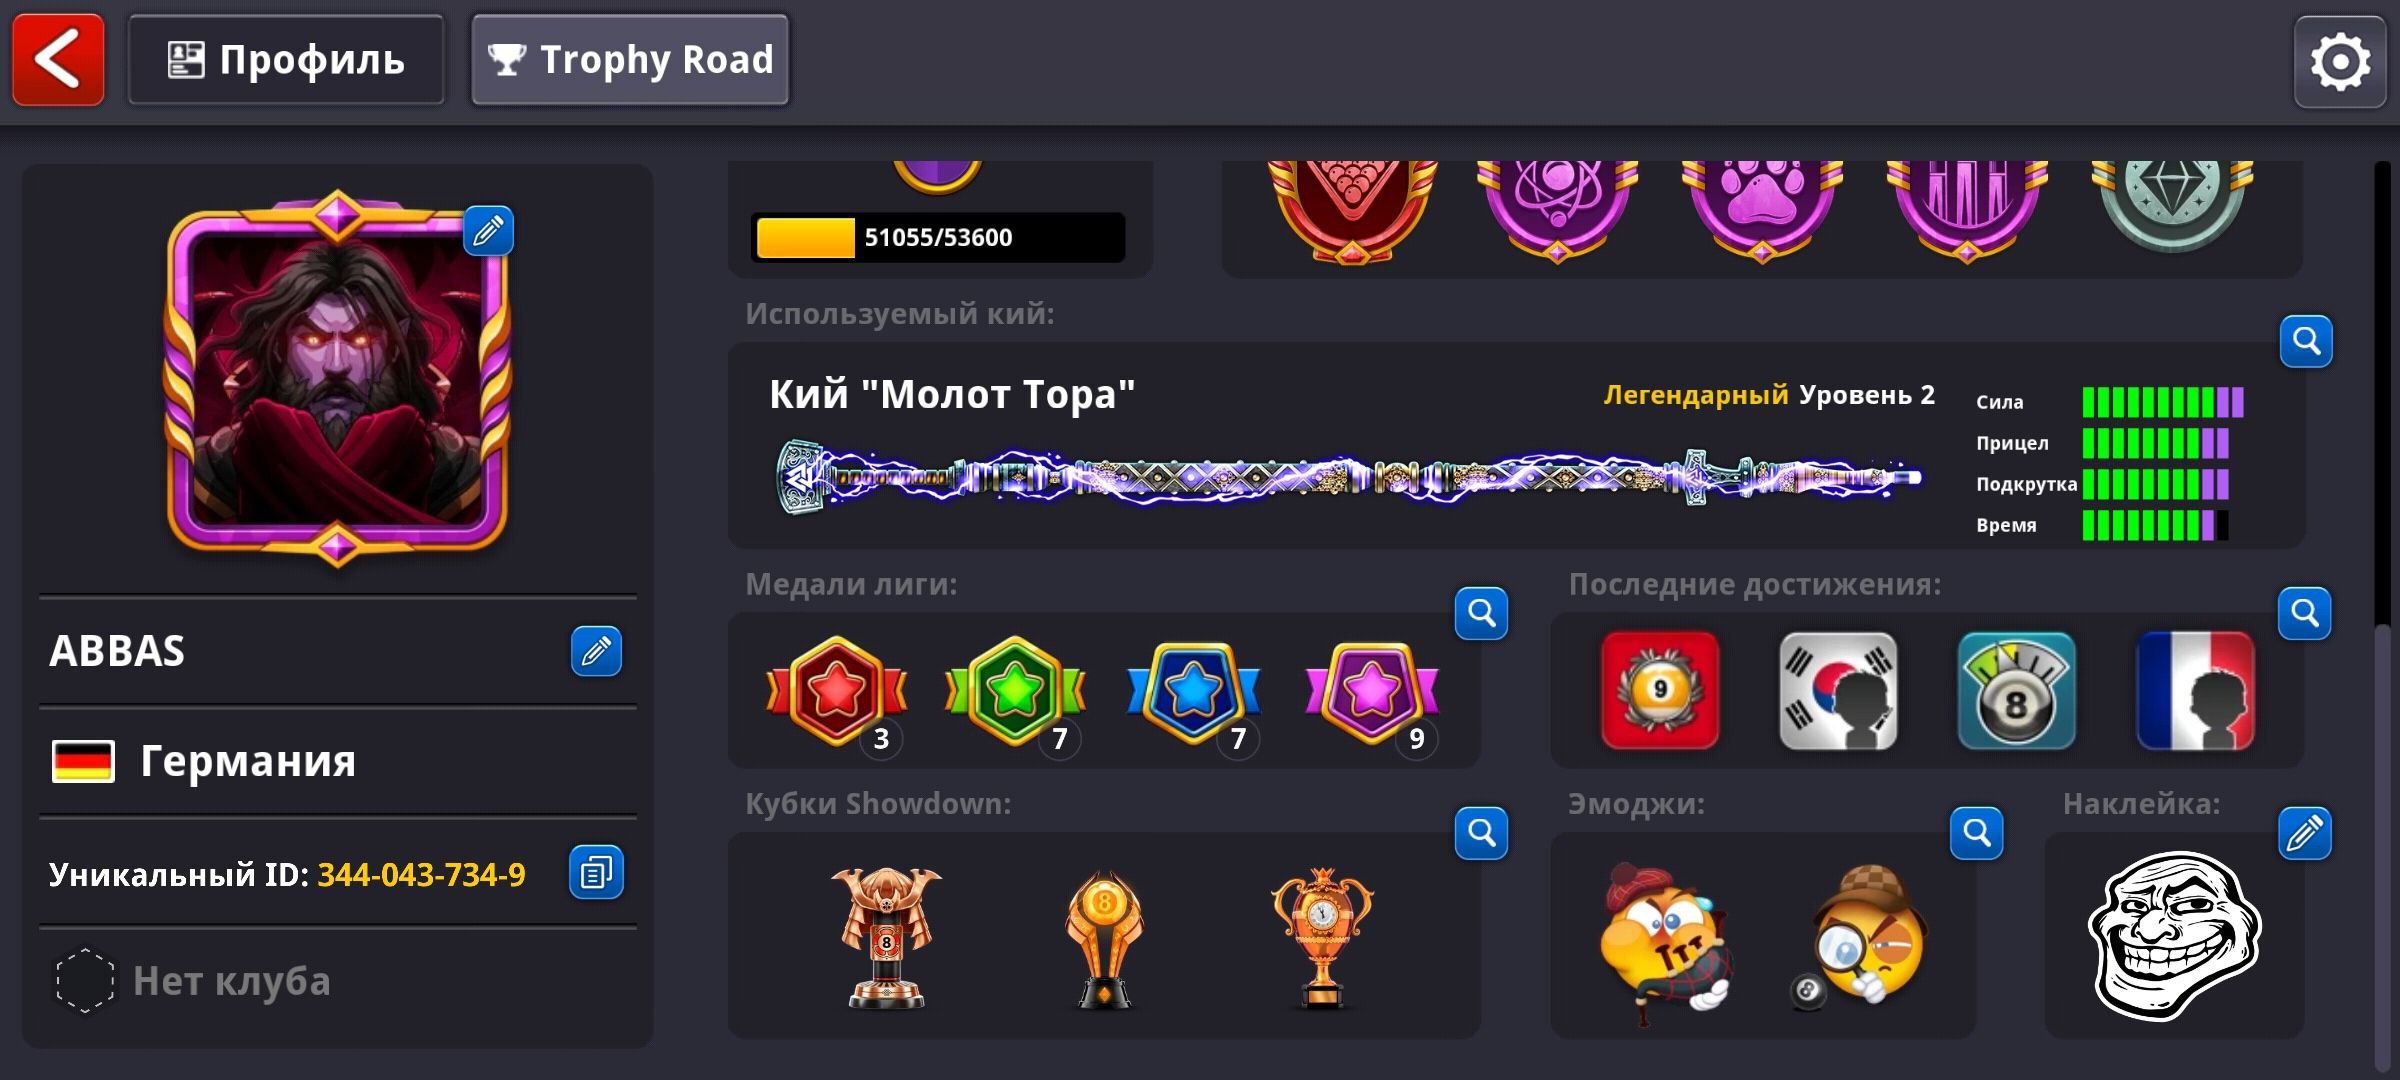Open magnifier for recent achievements
The height and width of the screenshot is (1080, 2400).
click(2305, 613)
